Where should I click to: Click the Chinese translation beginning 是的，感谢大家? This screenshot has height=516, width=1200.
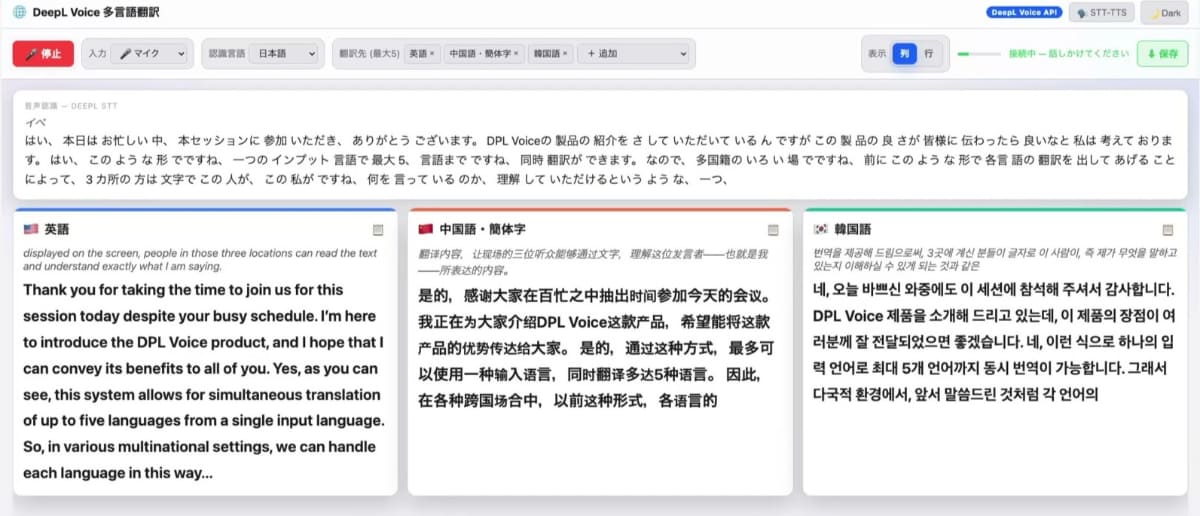click(x=595, y=349)
